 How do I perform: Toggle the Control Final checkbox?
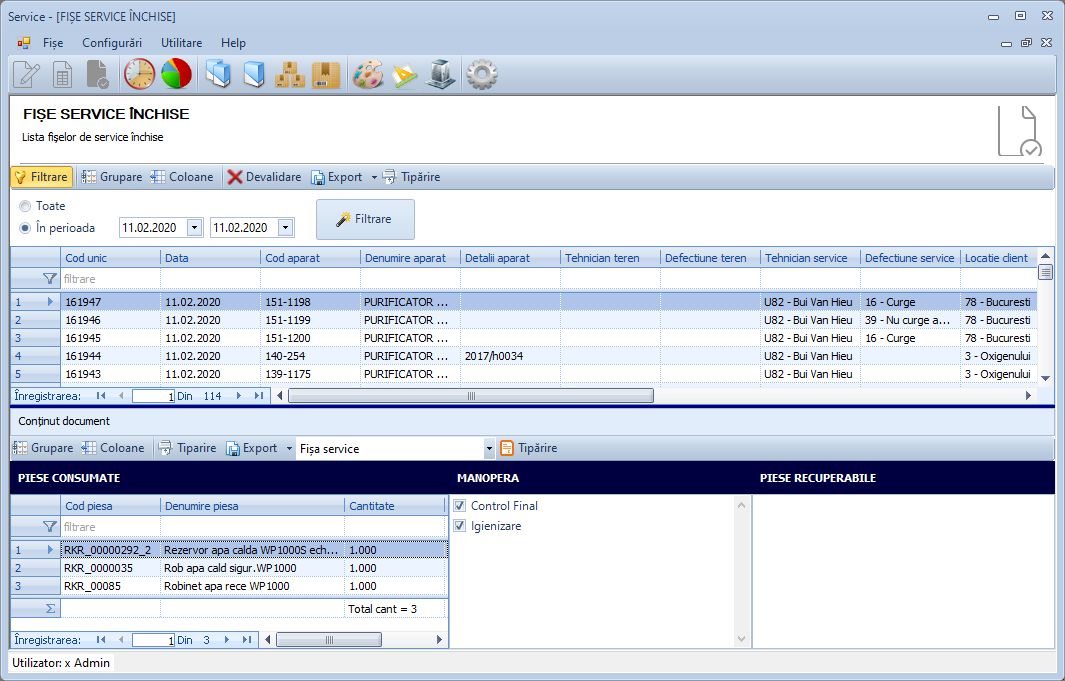460,506
